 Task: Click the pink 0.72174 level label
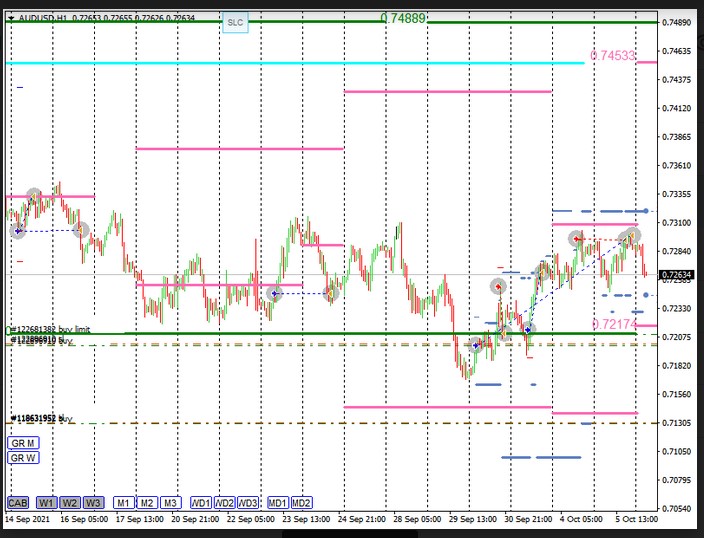(613, 324)
